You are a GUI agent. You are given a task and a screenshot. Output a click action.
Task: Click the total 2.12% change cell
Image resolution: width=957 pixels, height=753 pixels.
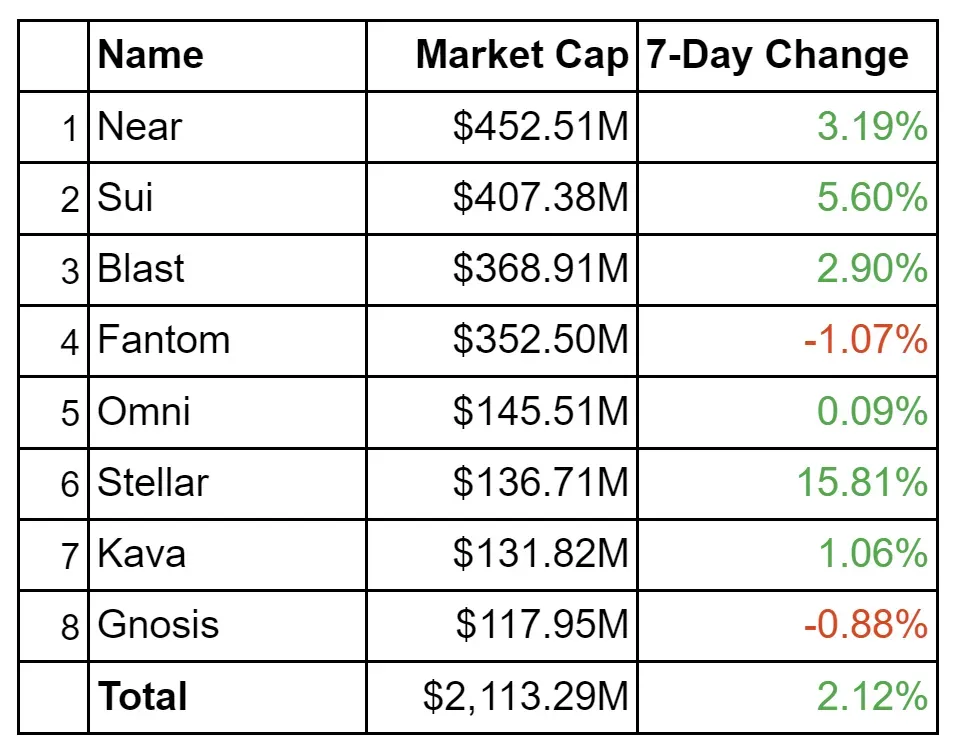click(872, 696)
